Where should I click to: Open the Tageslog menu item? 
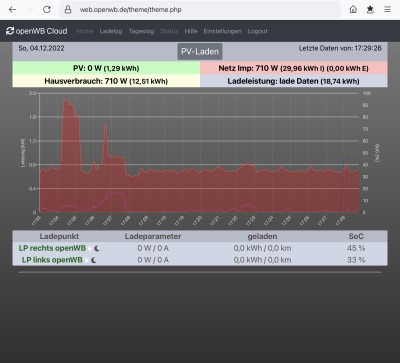point(141,31)
